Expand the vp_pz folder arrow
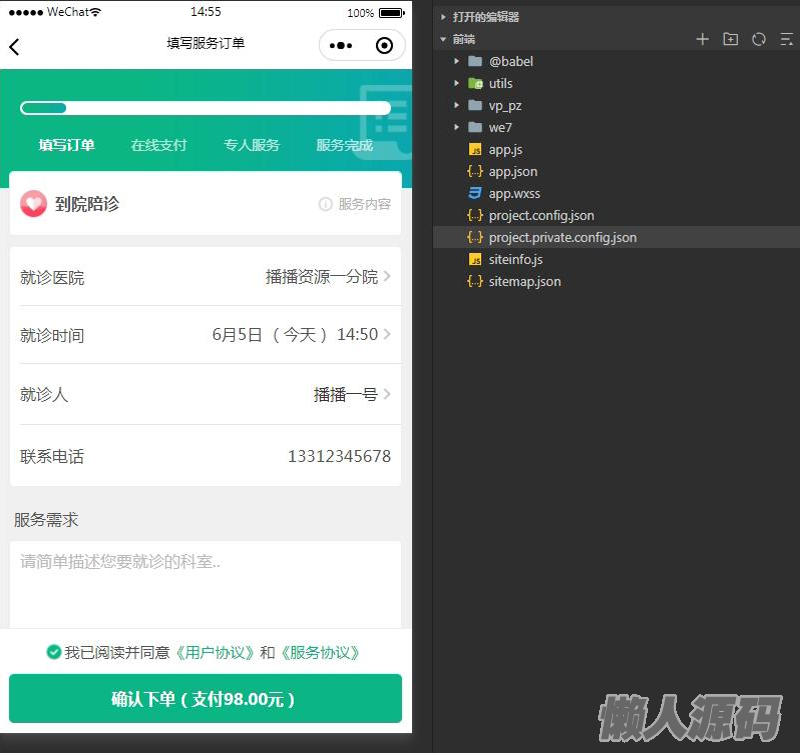800x753 pixels. [457, 105]
